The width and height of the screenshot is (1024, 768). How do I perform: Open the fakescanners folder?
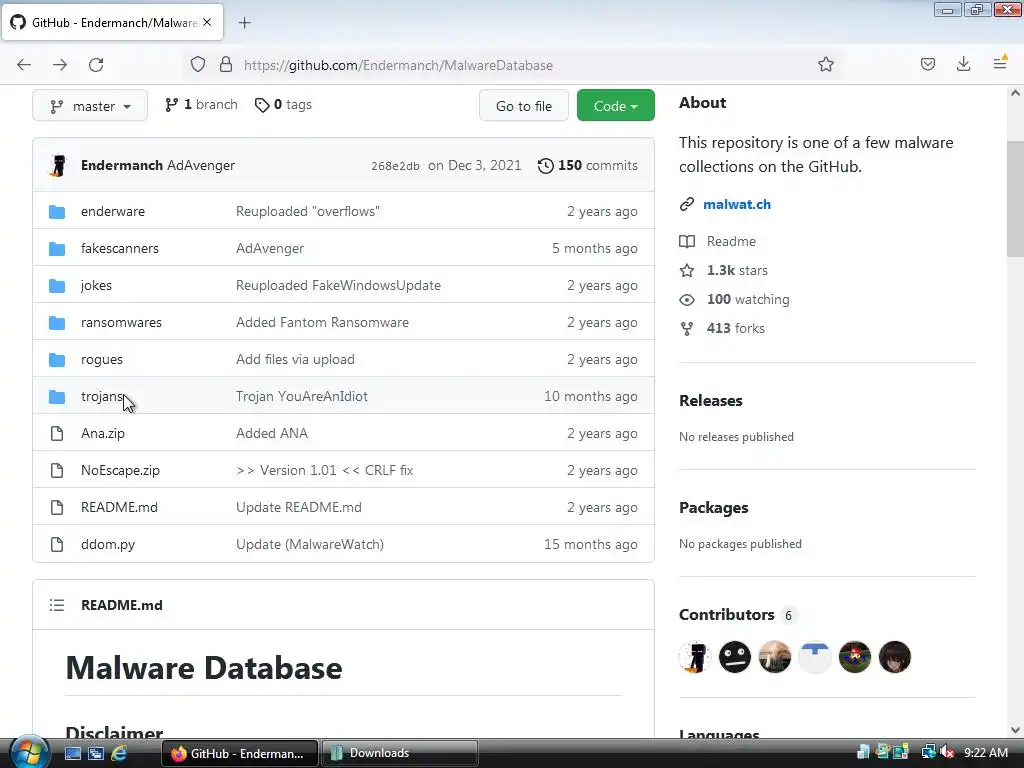coord(120,248)
